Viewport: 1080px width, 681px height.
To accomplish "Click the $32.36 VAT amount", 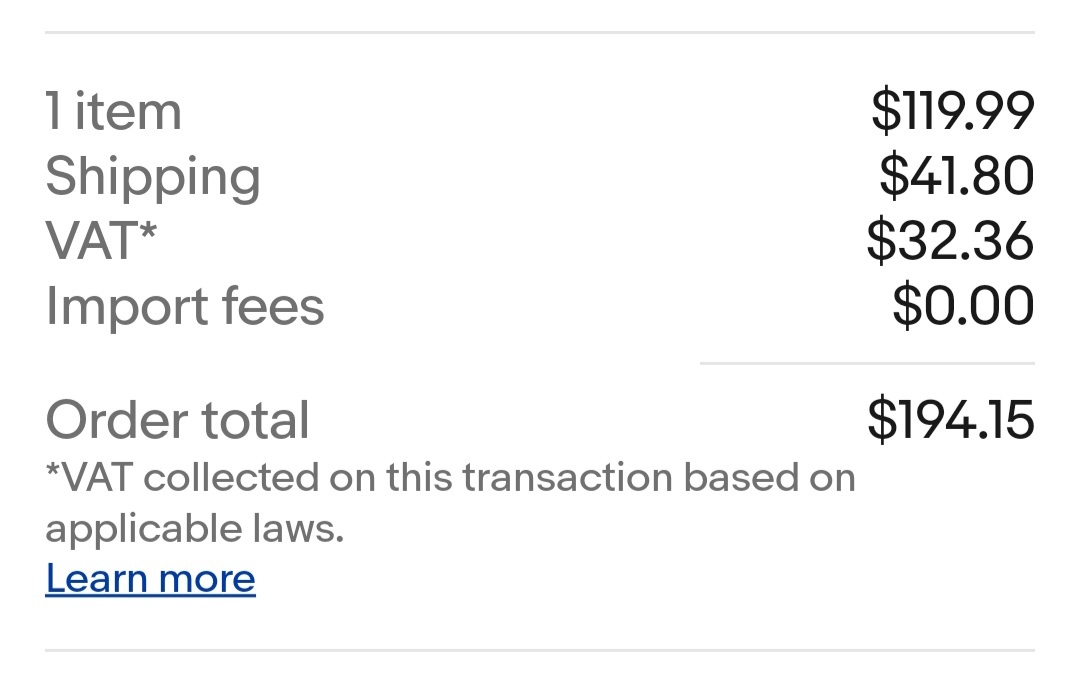I will coord(950,242).
